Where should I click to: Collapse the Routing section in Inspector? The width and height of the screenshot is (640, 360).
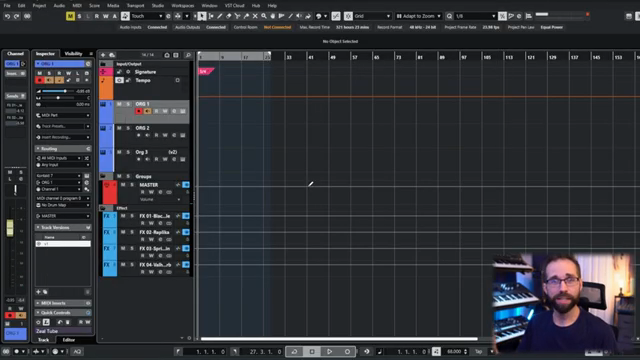[x=62, y=149]
